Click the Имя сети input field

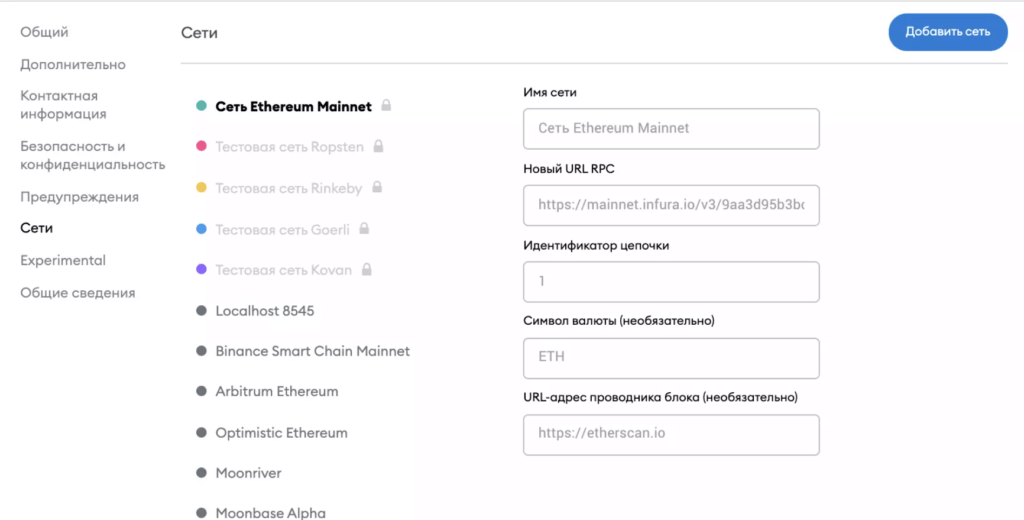[671, 129]
